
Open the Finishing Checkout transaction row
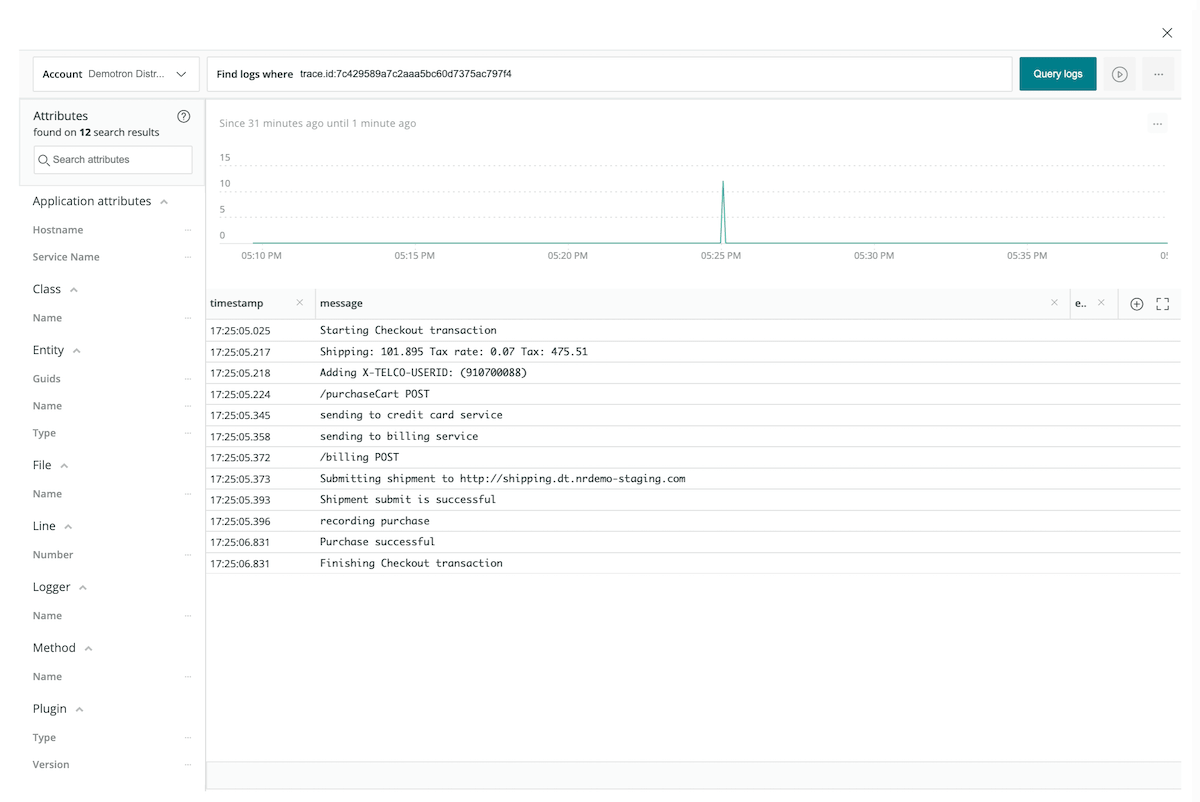[x=693, y=564]
